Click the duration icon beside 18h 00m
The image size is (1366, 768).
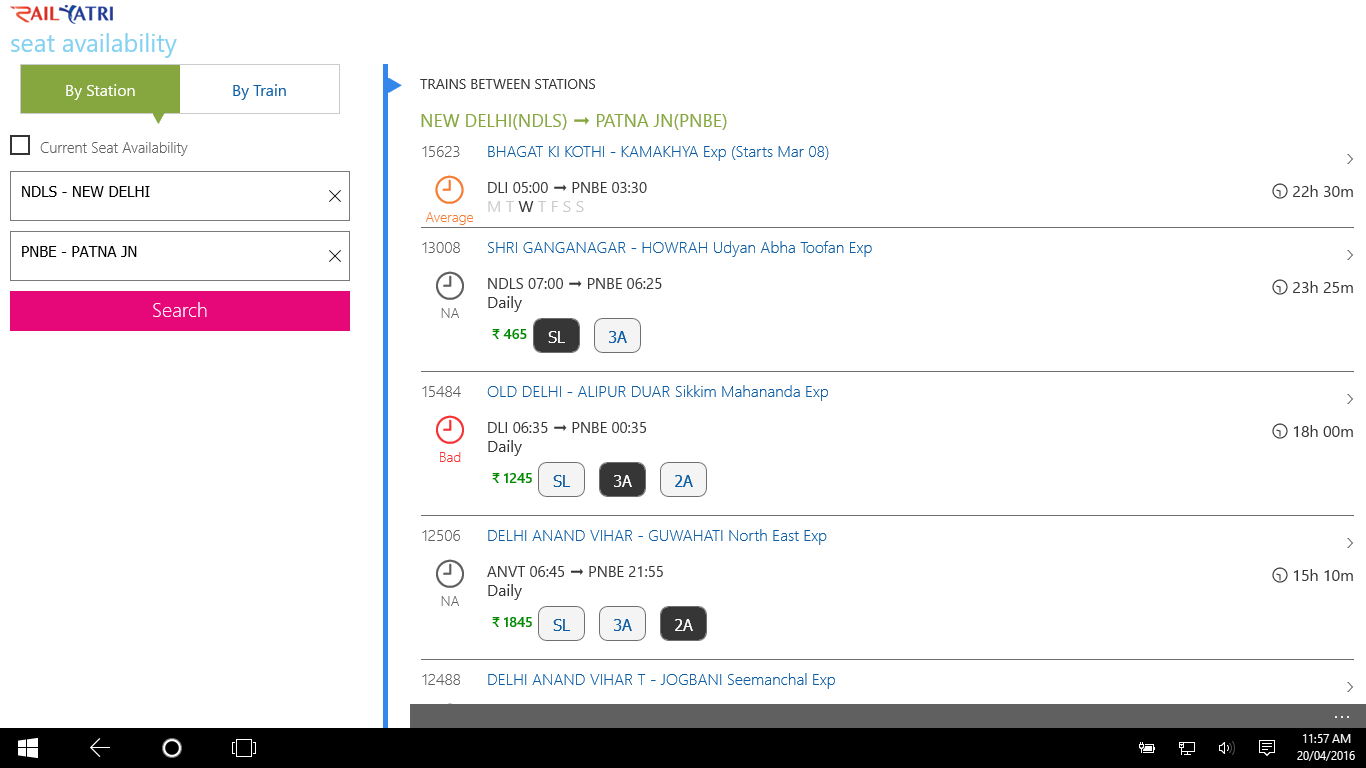(x=1279, y=432)
